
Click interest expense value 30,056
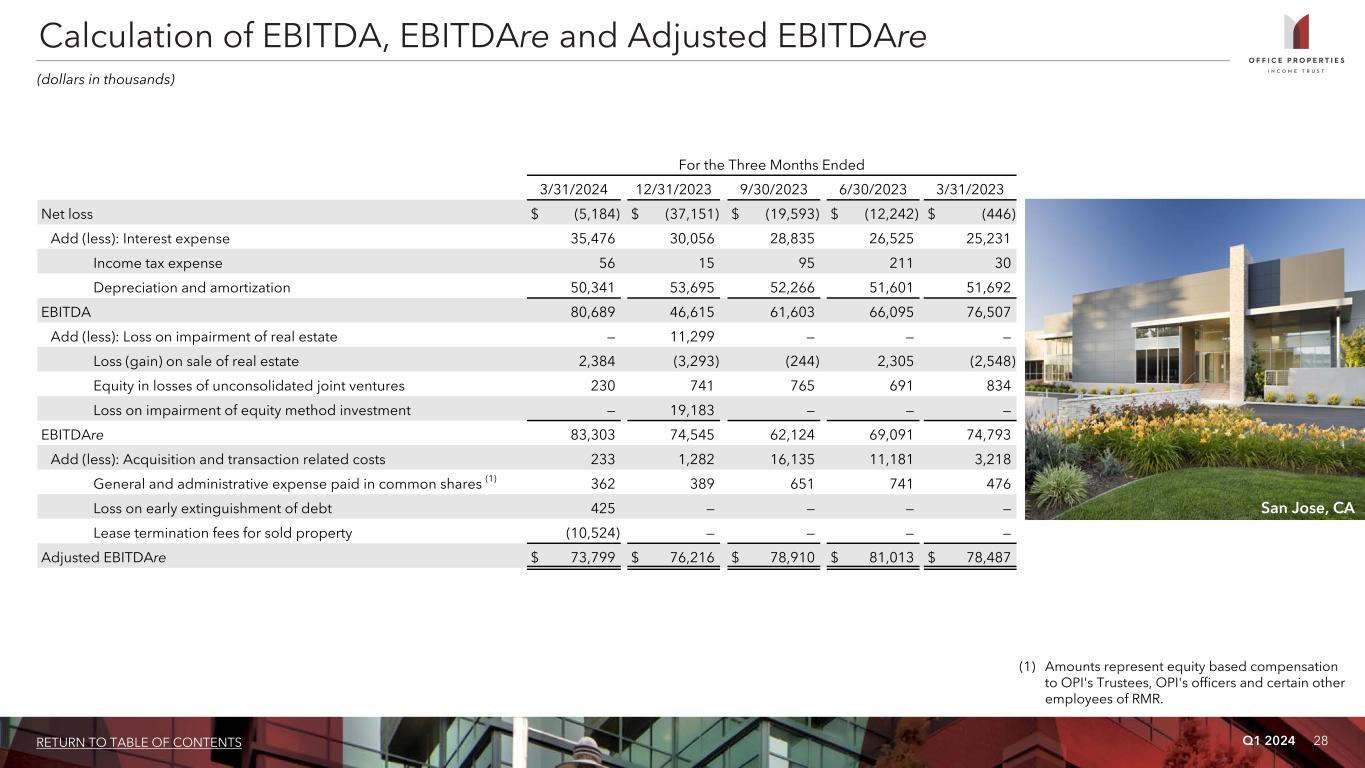tap(690, 238)
